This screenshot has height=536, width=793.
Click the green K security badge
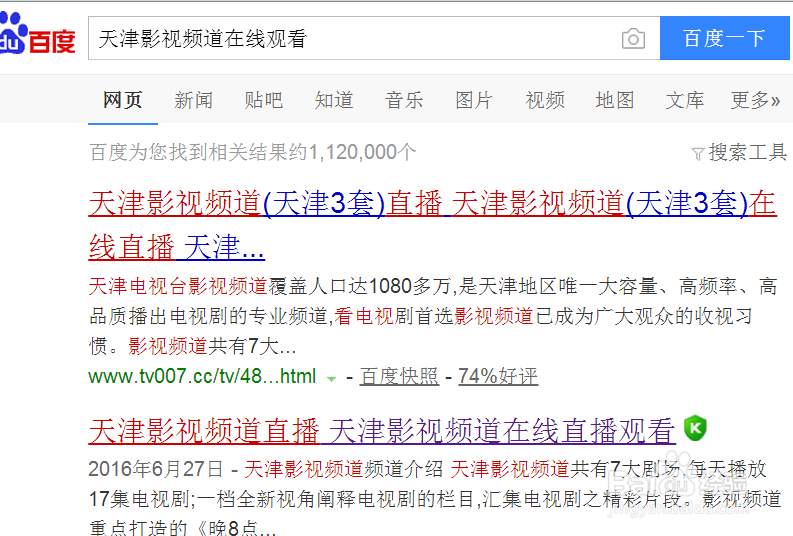click(695, 428)
